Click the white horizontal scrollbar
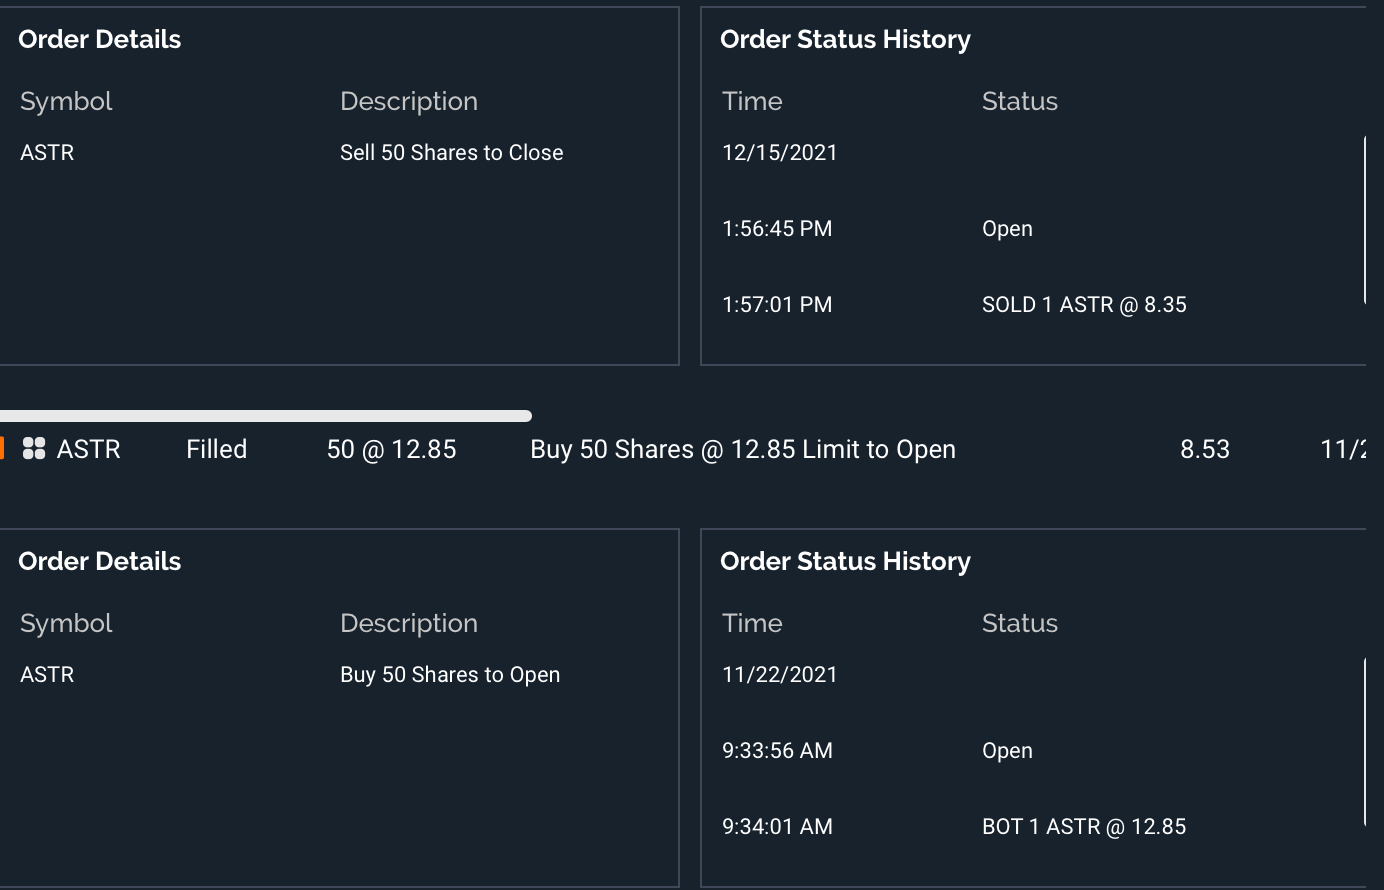Screen dimensions: 1384x890 point(265,416)
